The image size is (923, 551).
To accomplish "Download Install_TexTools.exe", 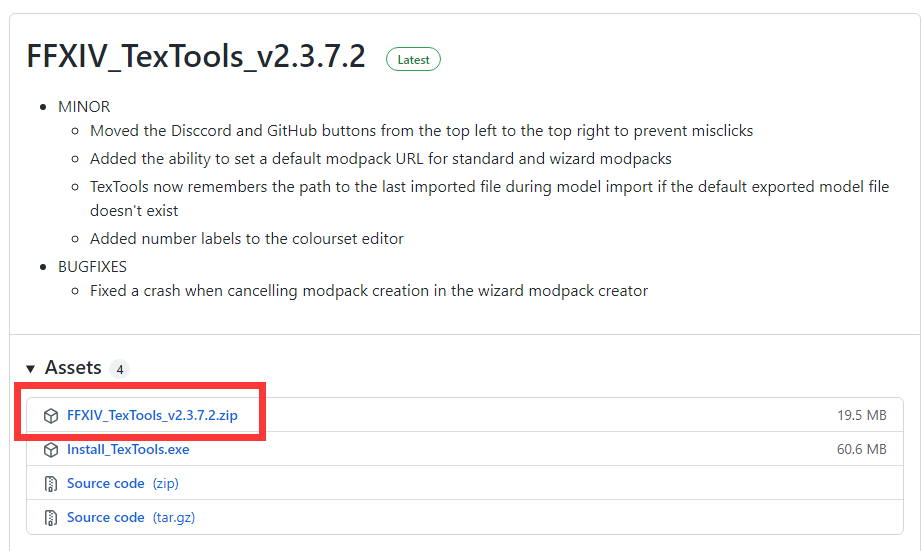I will pyautogui.click(x=128, y=450).
